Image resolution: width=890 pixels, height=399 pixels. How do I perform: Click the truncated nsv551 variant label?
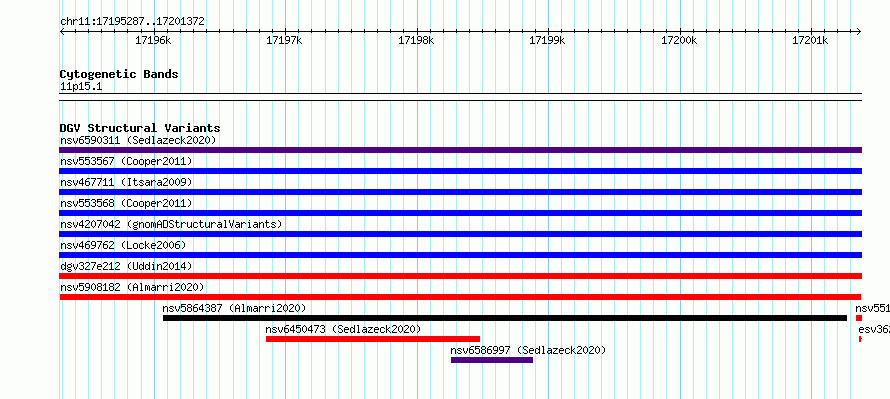click(872, 308)
